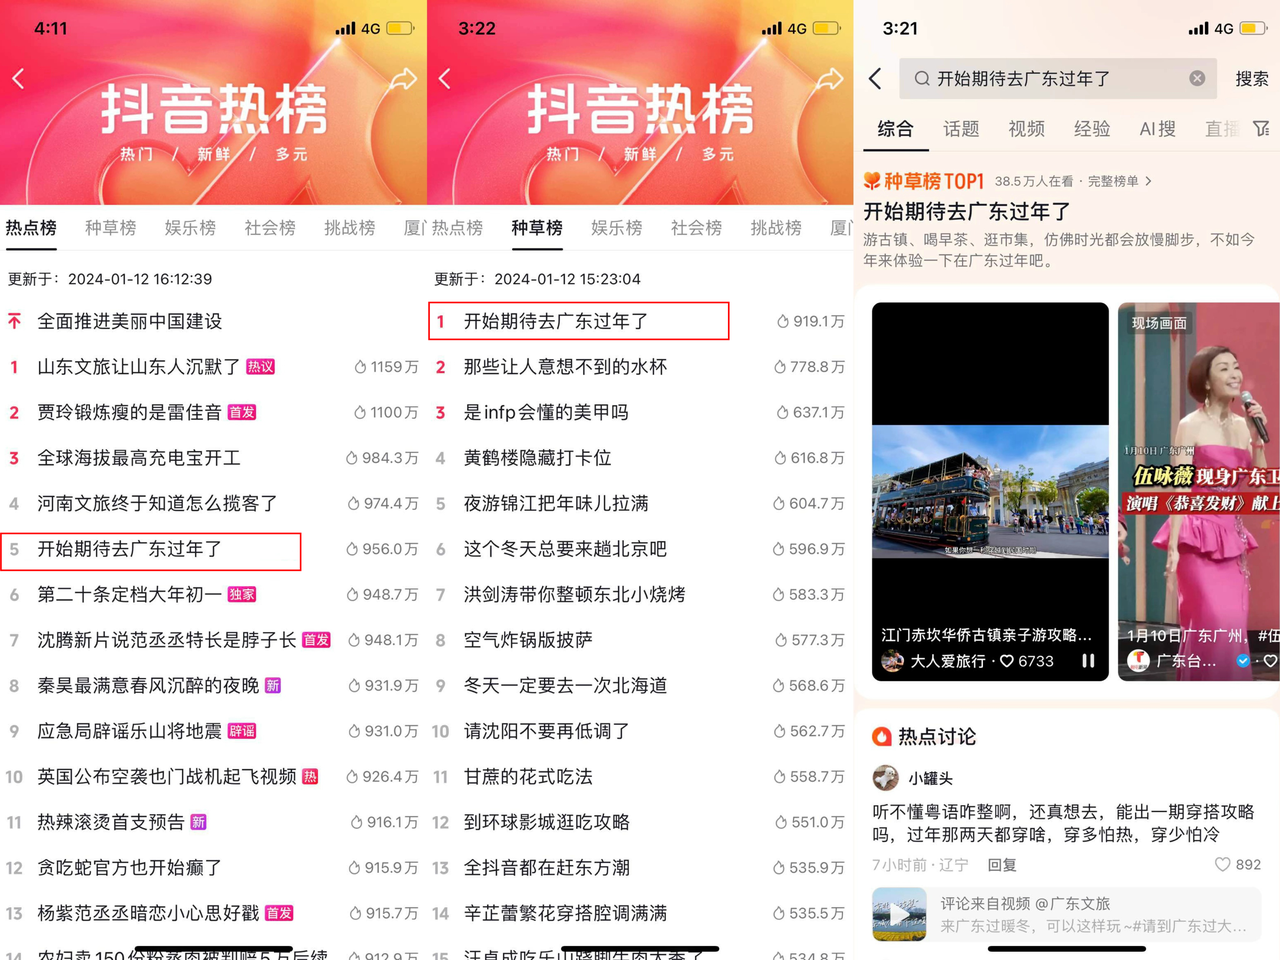Reply to 小罐头's comment
The height and width of the screenshot is (960, 1280).
pyautogui.click(x=1002, y=865)
